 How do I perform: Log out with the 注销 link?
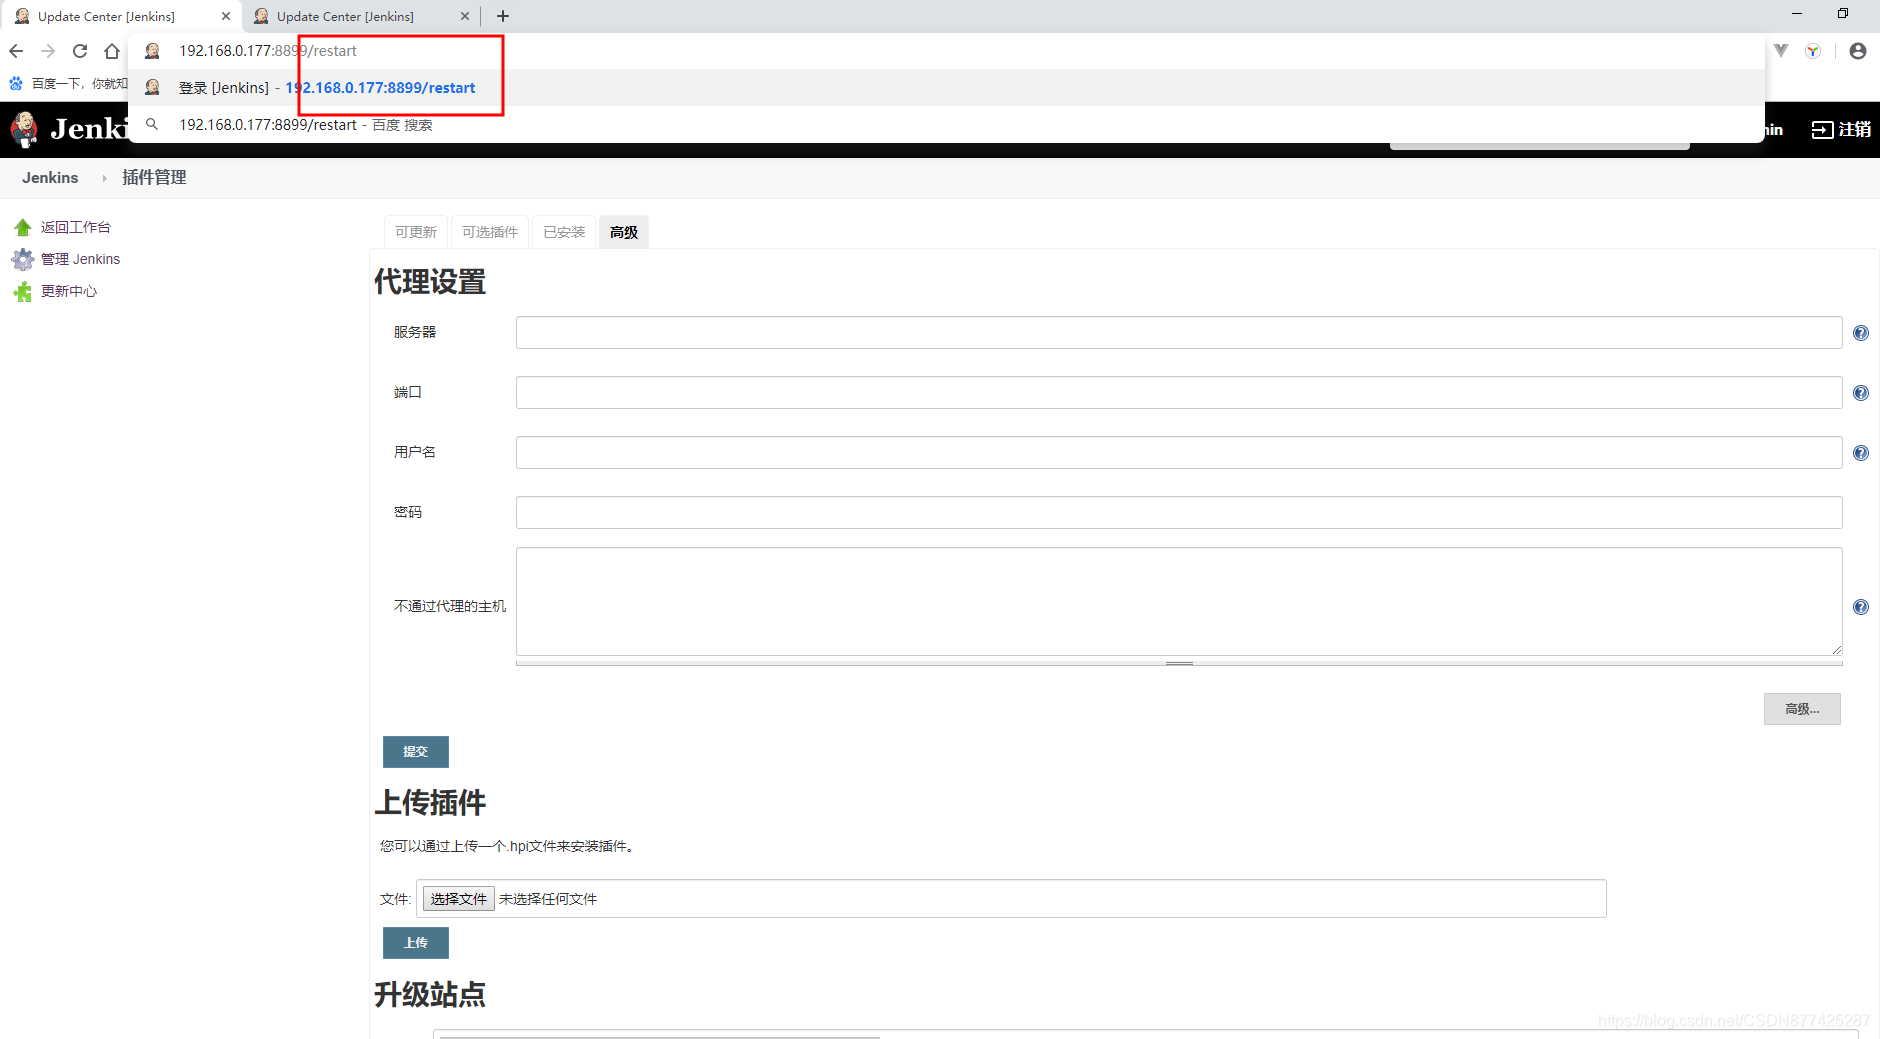[x=1842, y=129]
